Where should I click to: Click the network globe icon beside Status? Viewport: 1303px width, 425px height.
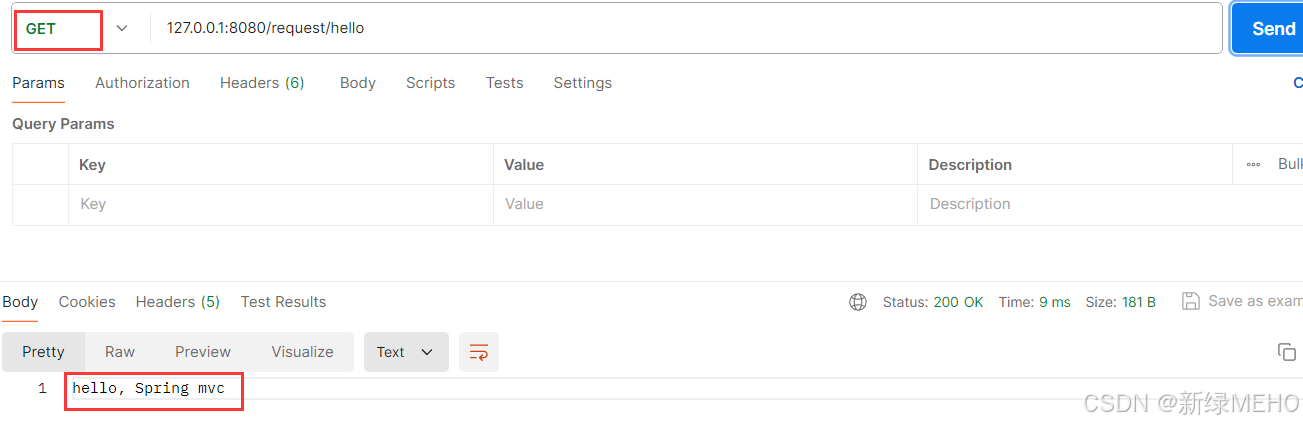point(858,302)
